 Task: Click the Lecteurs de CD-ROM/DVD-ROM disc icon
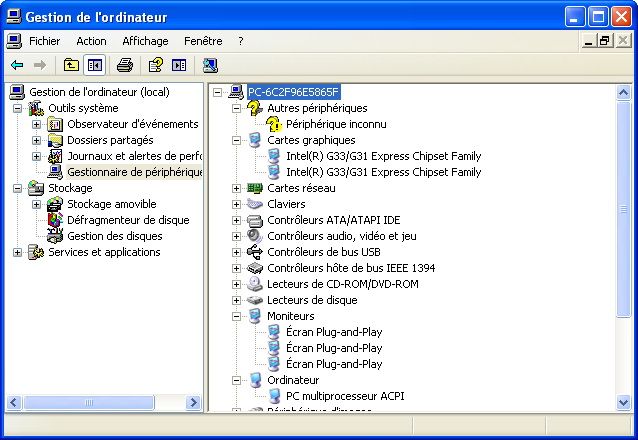pos(255,284)
